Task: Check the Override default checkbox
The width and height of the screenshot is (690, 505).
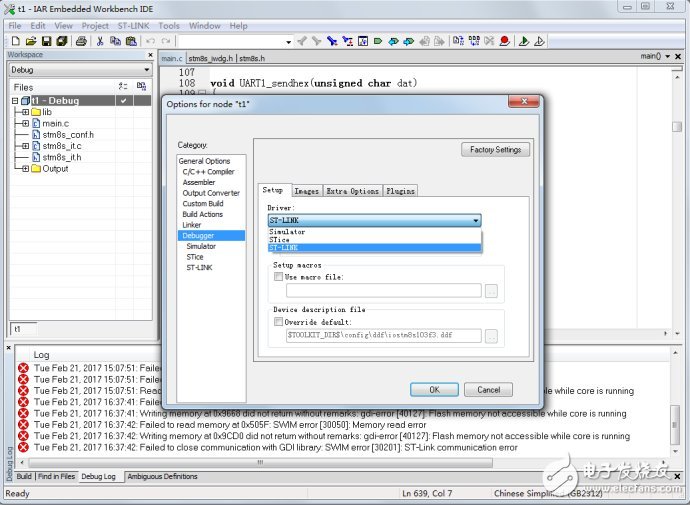Action: coord(278,322)
